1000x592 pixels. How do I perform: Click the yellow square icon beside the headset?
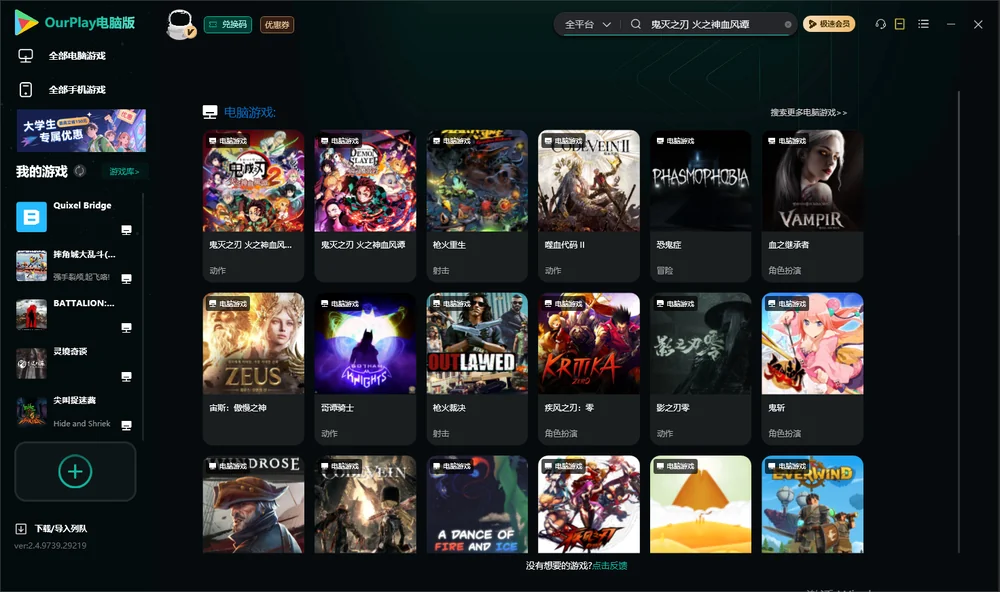[x=900, y=24]
